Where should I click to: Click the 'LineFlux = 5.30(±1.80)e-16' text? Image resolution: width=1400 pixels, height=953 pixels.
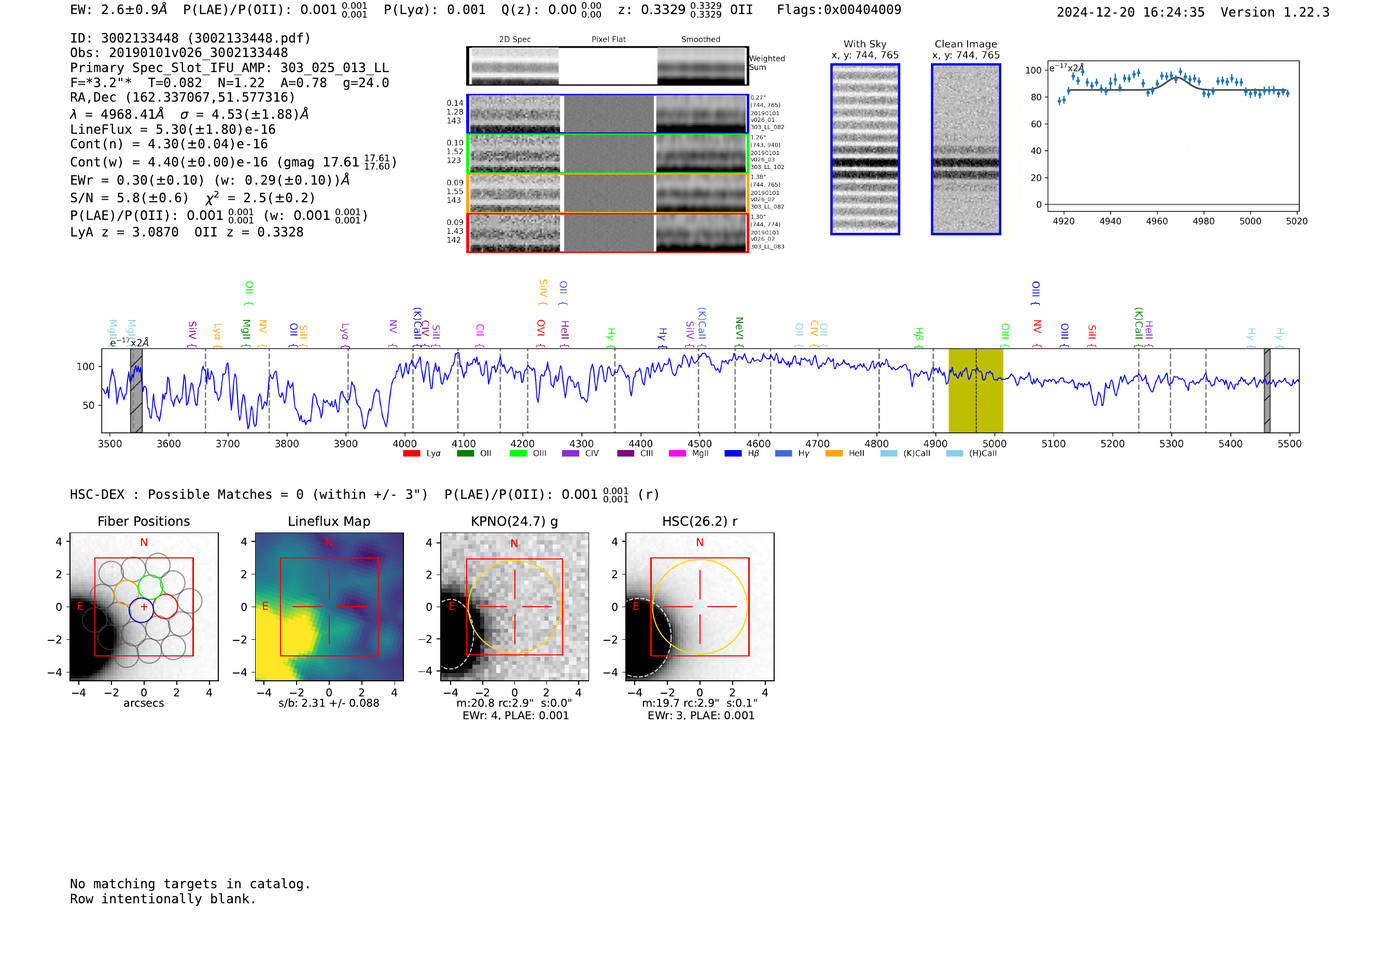point(173,129)
